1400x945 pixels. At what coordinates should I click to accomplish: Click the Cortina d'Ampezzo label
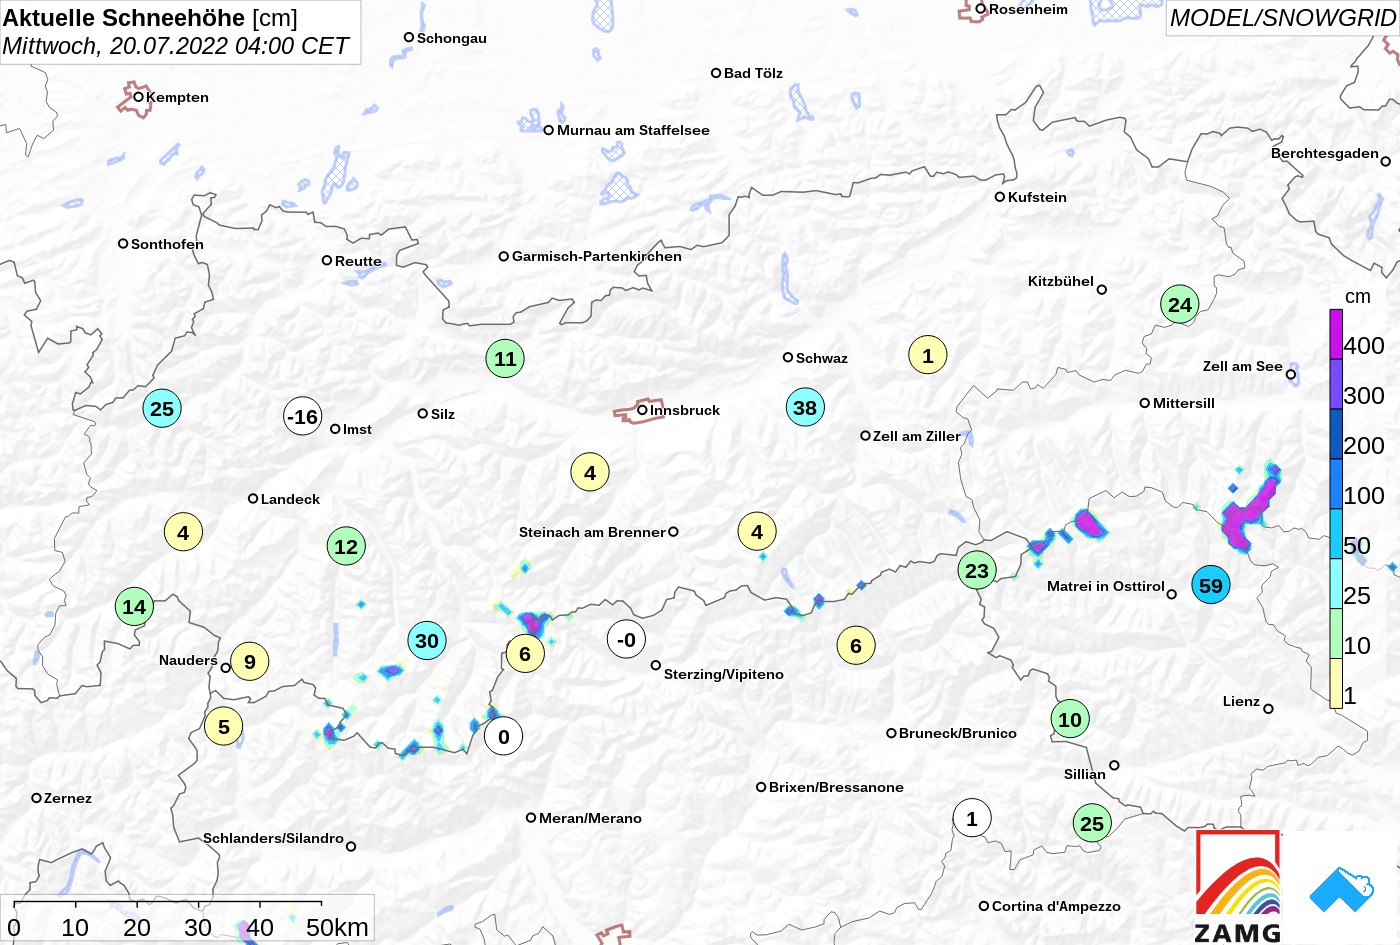(x=1056, y=906)
